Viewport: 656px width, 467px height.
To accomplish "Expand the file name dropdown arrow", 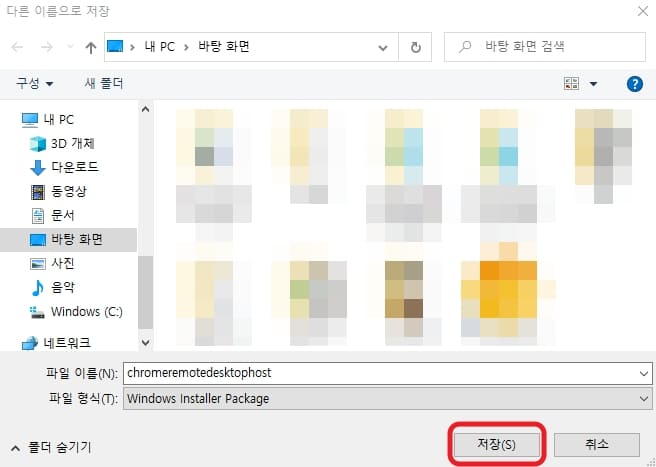I will coord(644,374).
